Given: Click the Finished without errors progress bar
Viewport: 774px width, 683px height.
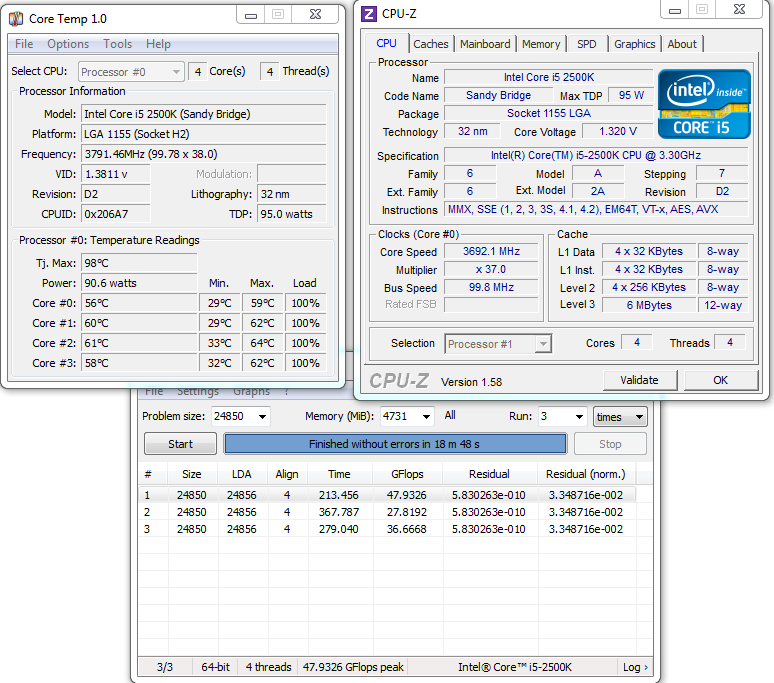Looking at the screenshot, I should click(395, 444).
